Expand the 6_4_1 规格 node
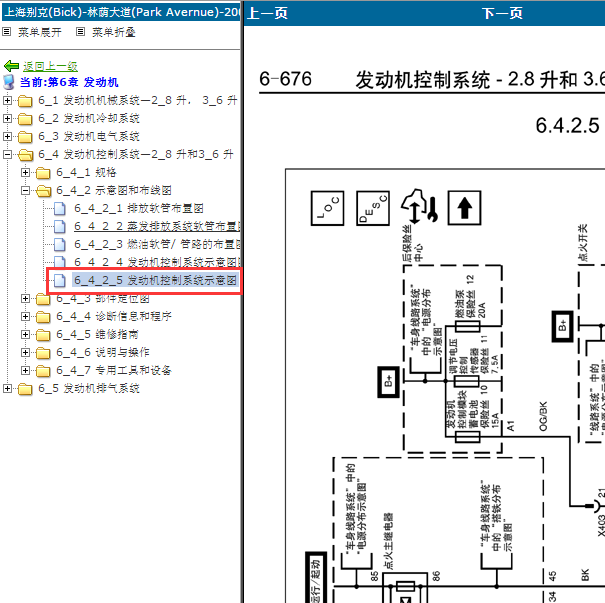This screenshot has width=605, height=603. [x=25, y=172]
